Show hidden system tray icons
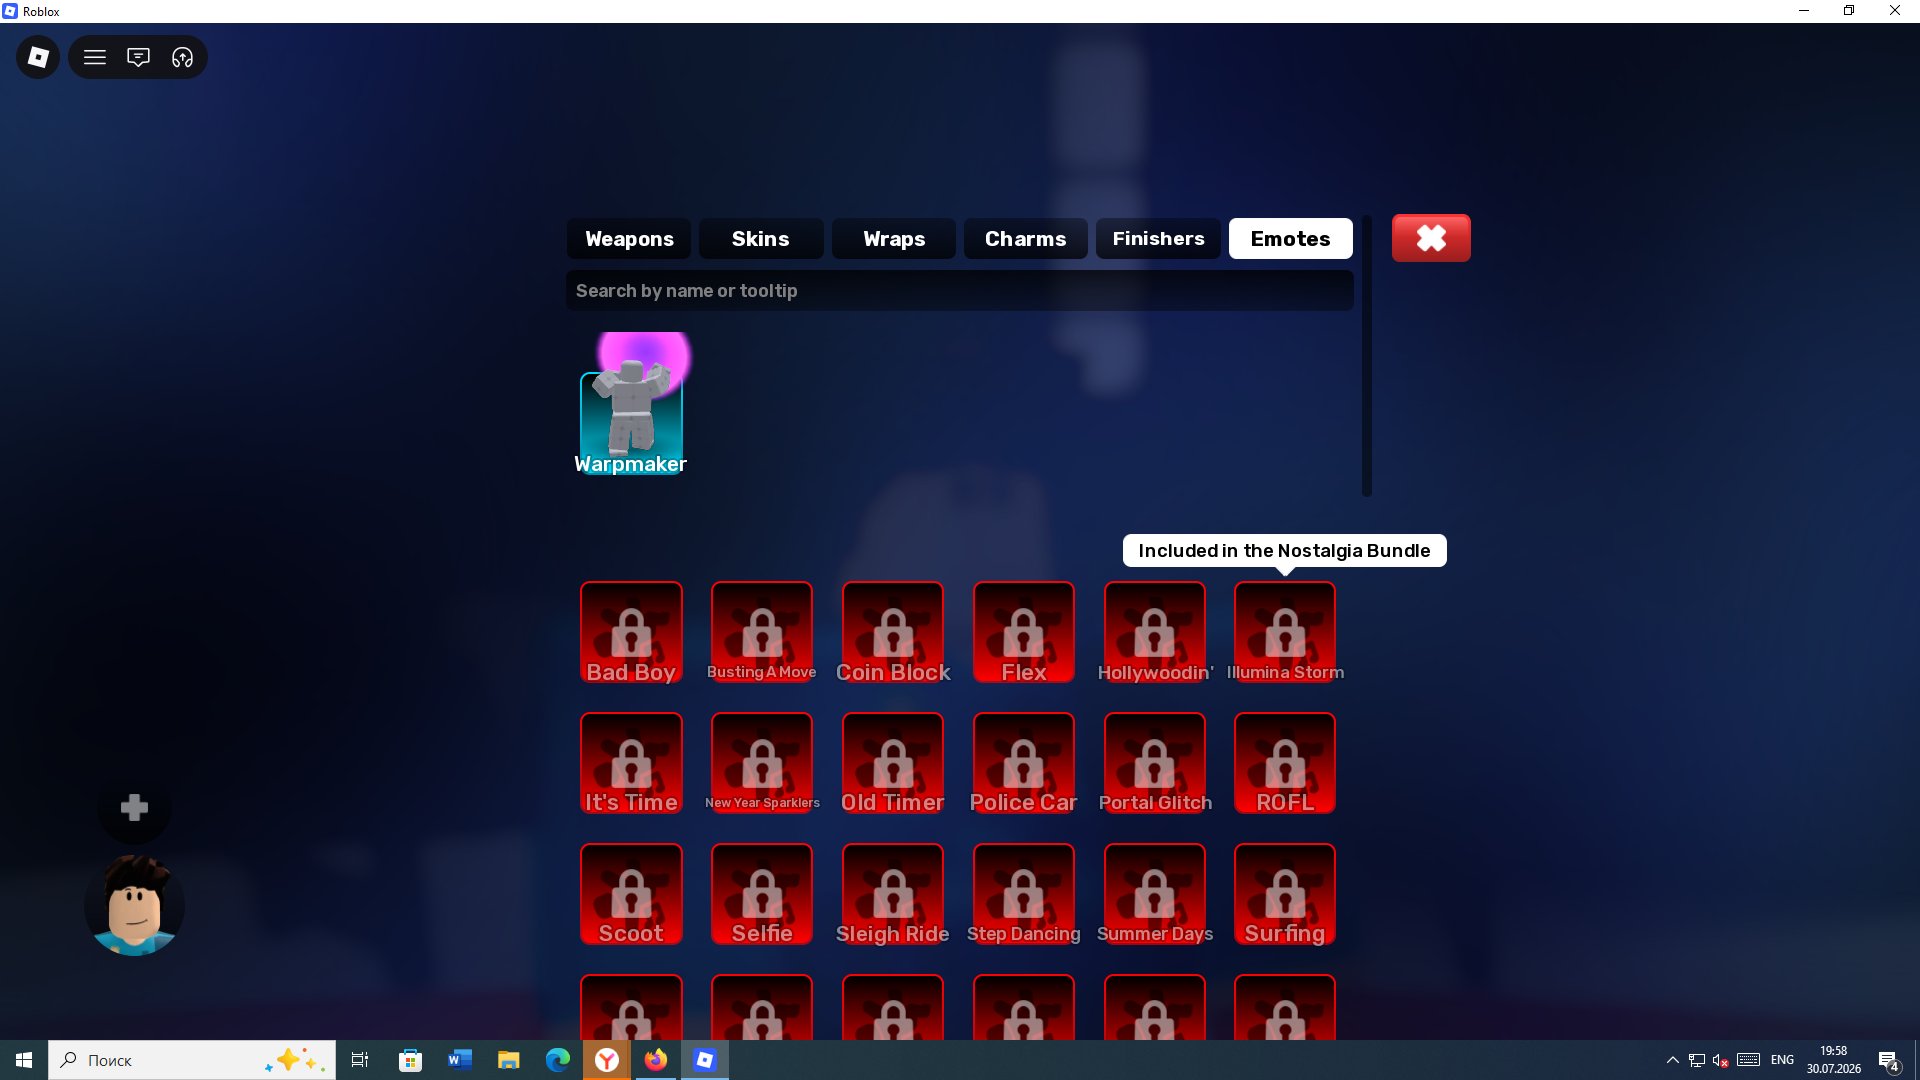 (1672, 1060)
